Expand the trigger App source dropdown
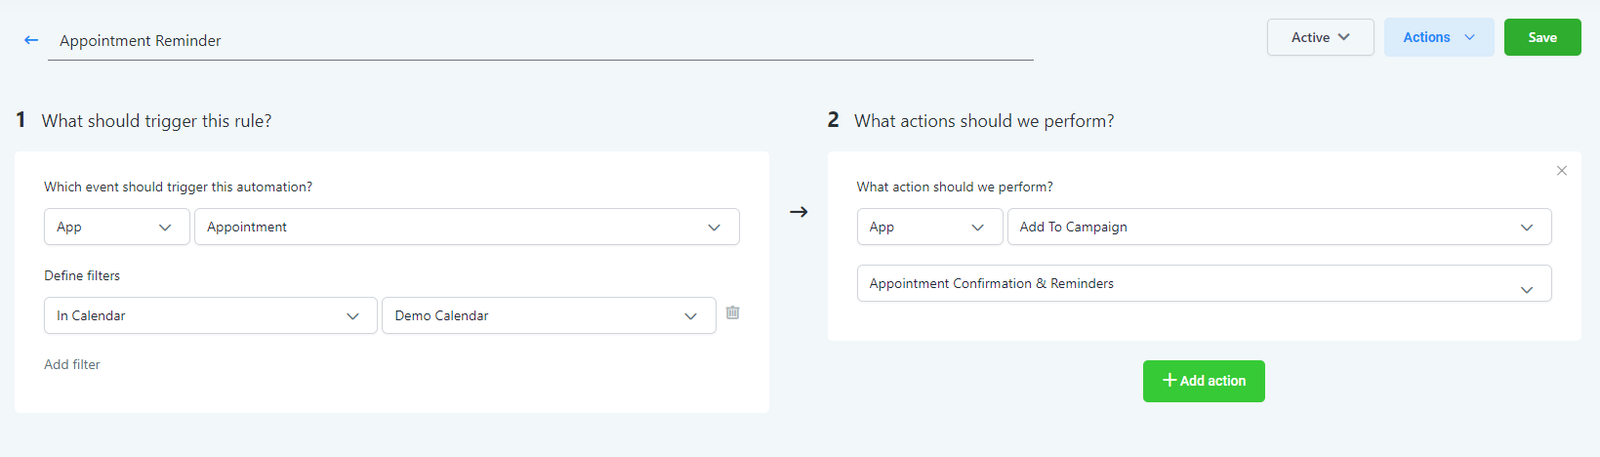The height and width of the screenshot is (457, 1600). (116, 227)
